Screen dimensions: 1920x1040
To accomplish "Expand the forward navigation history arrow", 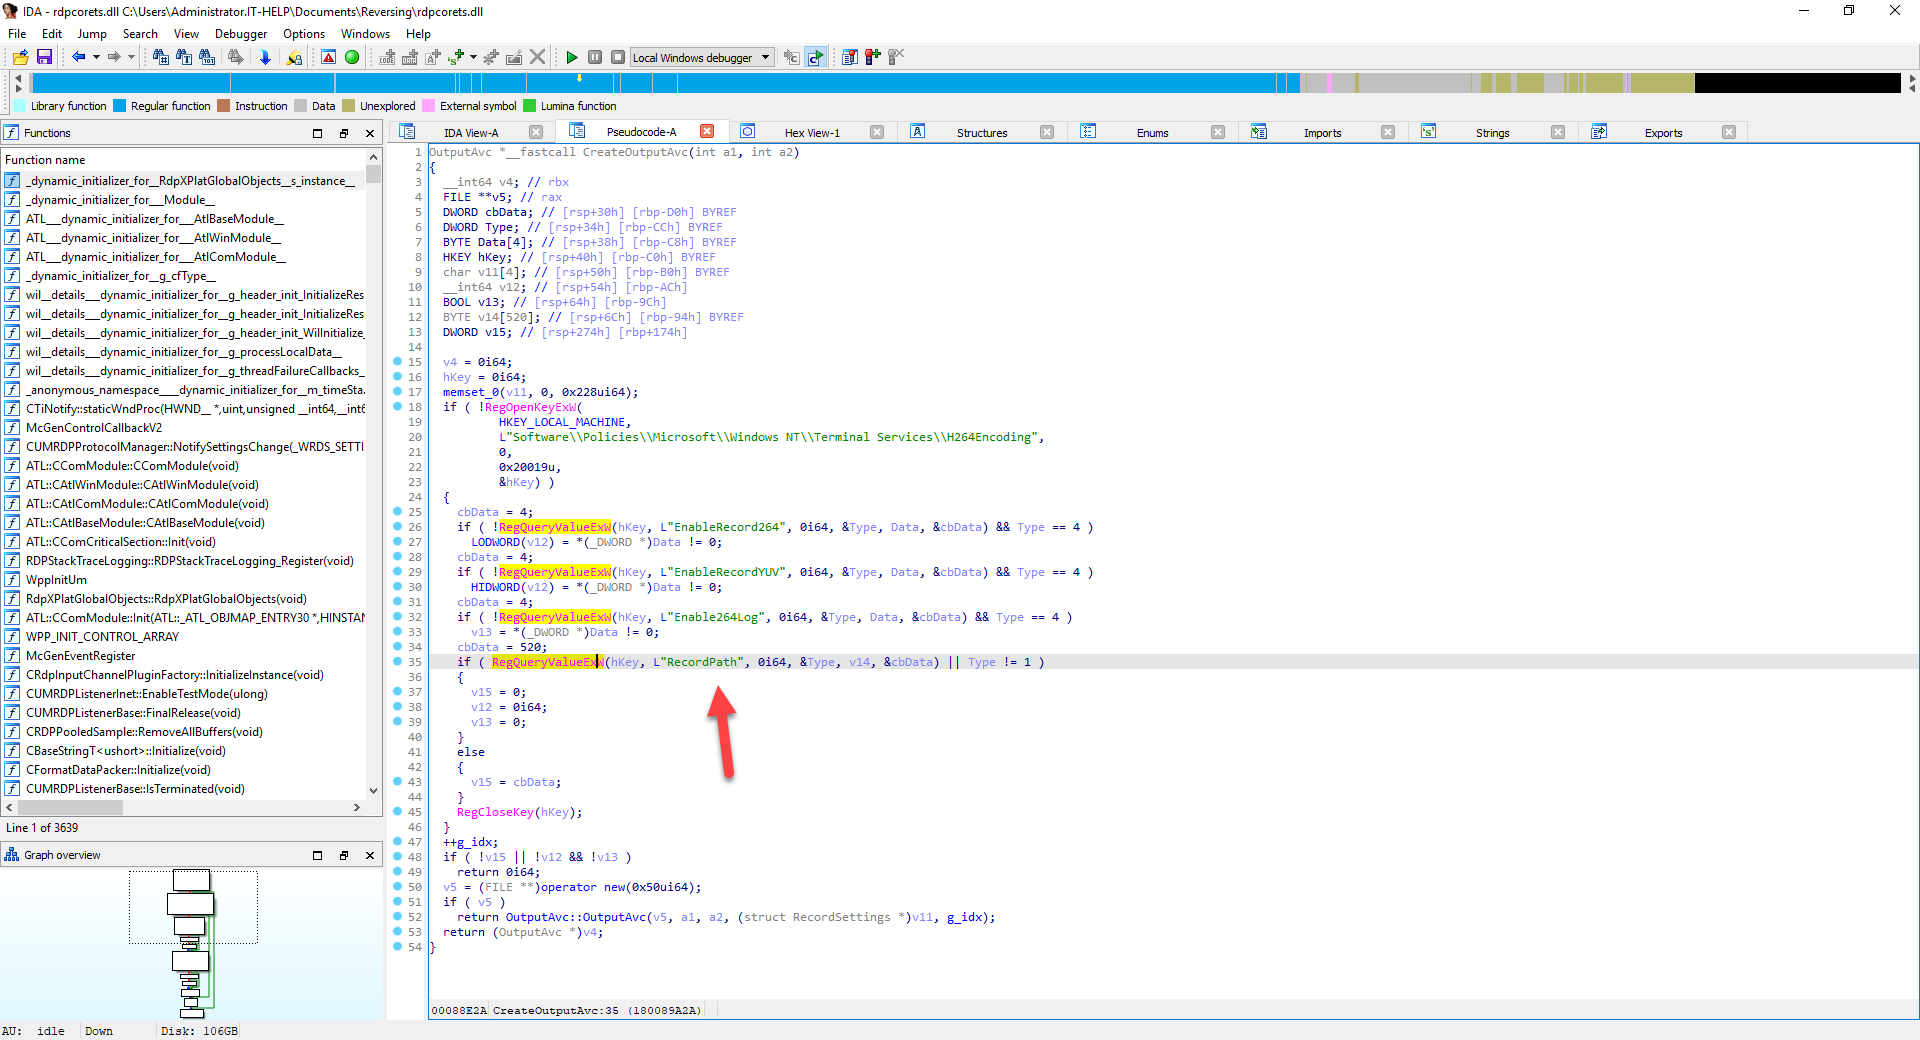I will coord(130,57).
